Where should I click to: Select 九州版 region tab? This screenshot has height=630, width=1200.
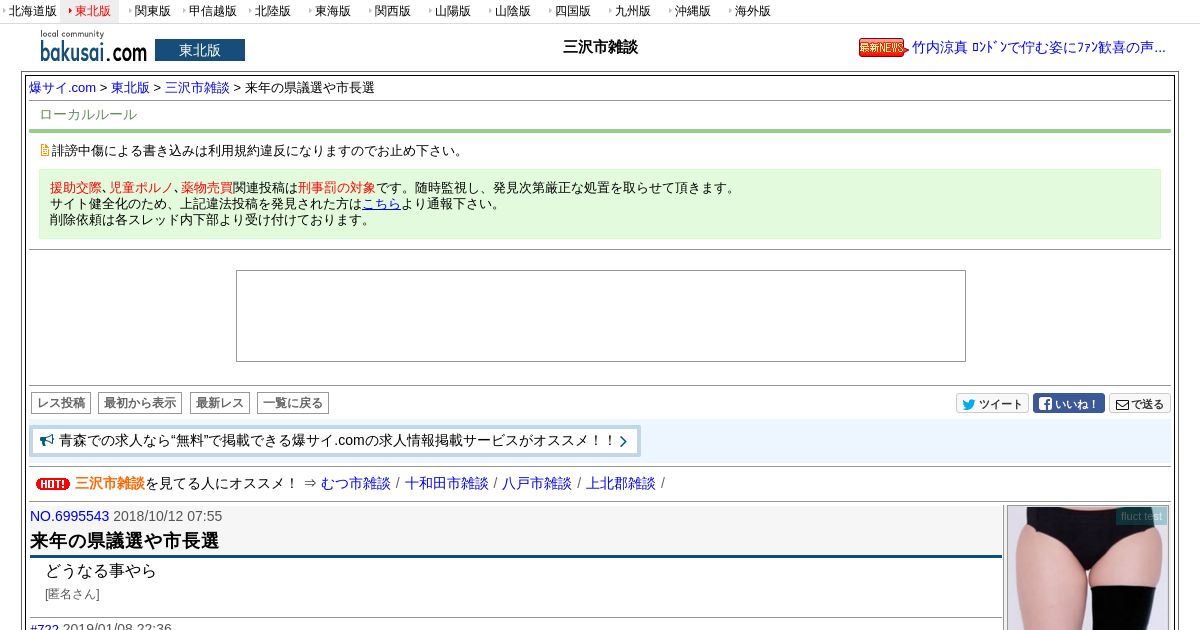(x=630, y=11)
